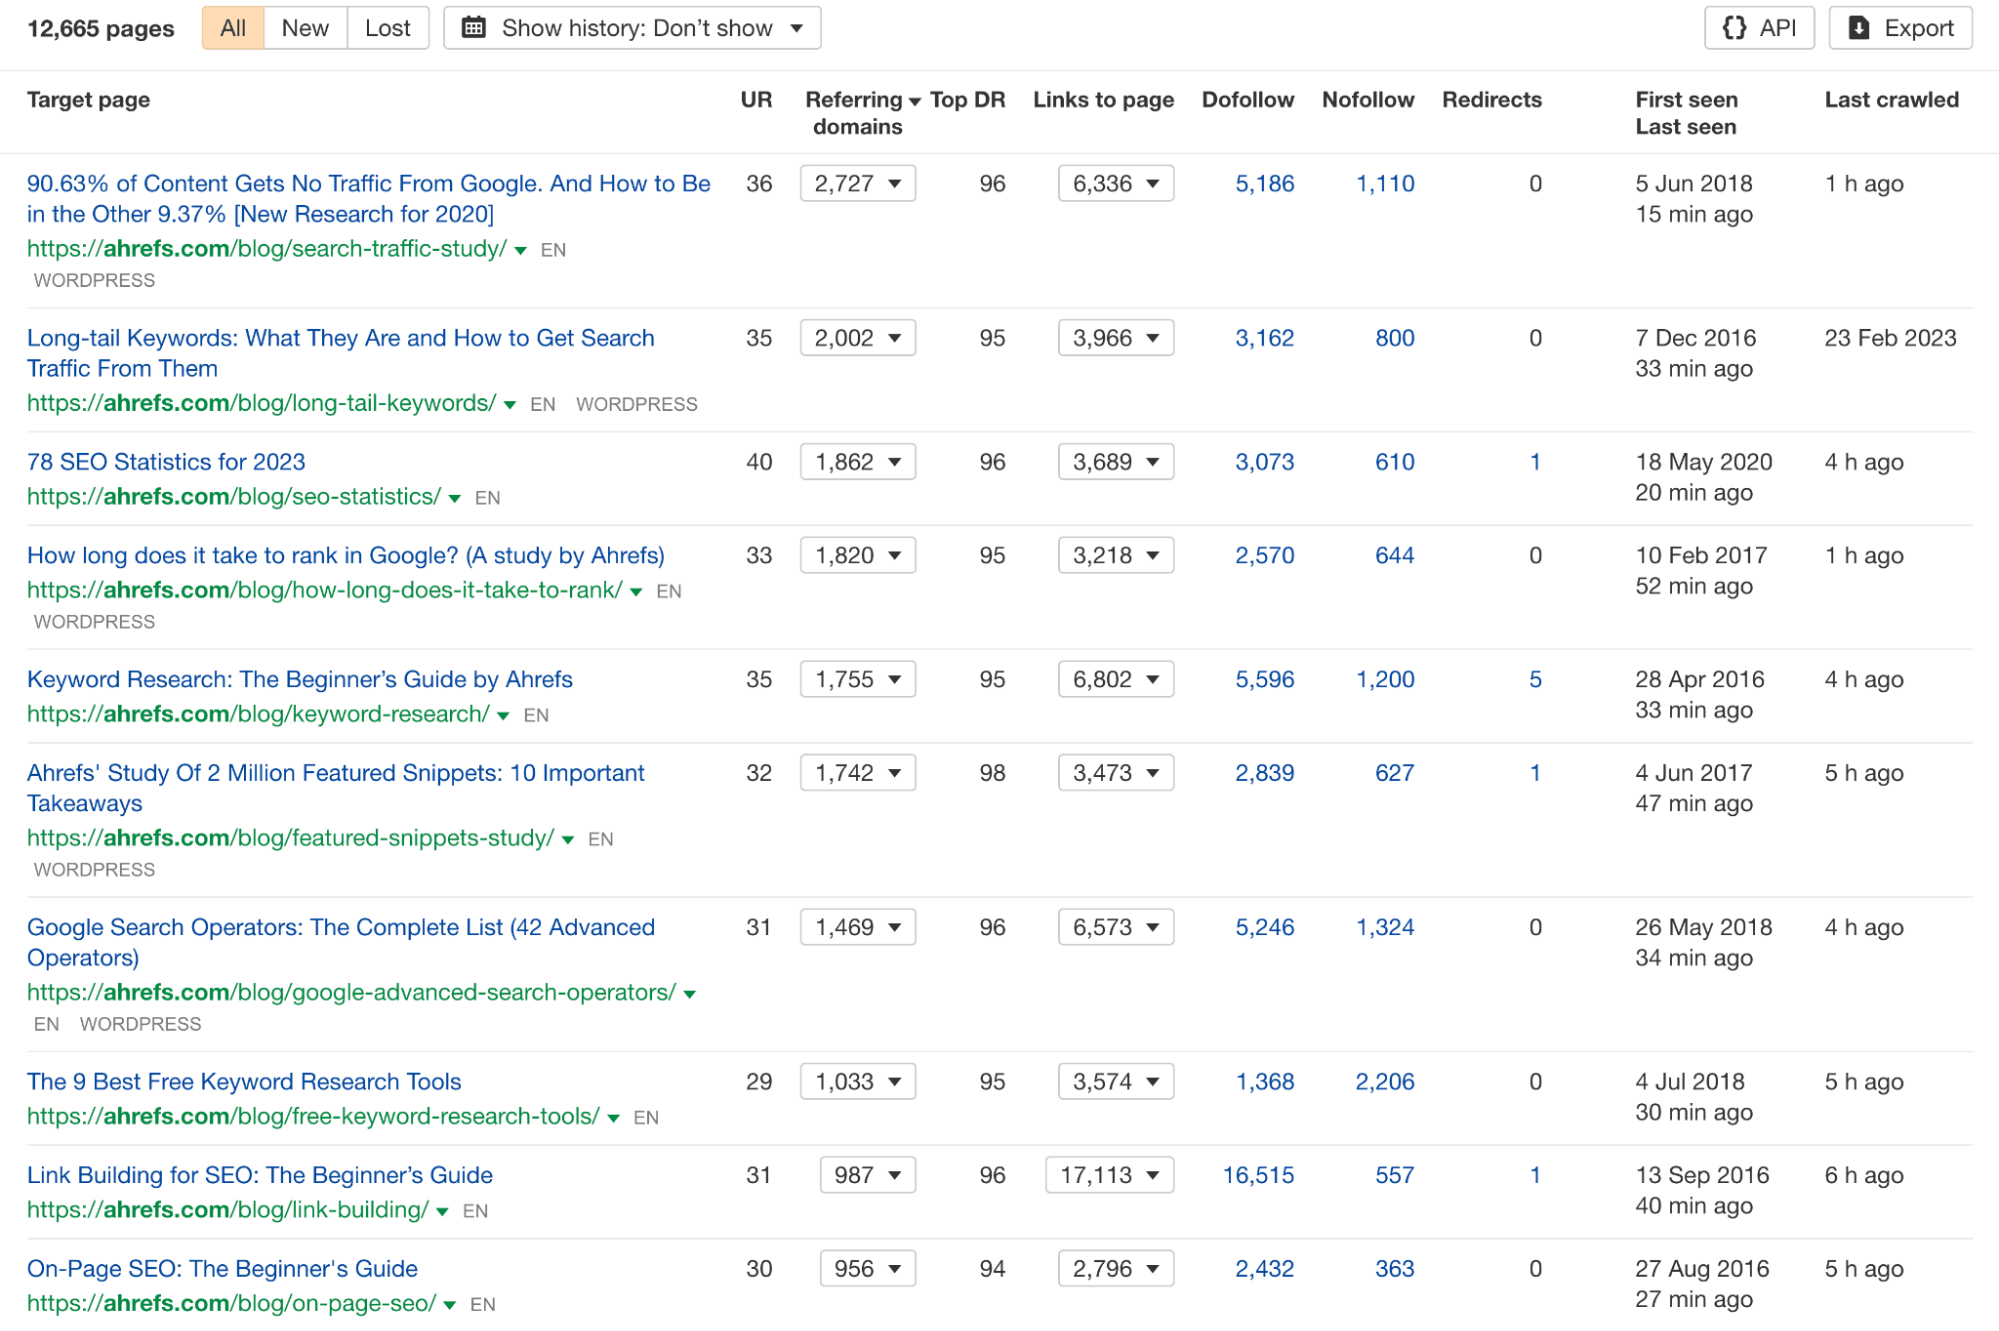Viewport: 1999px width, 1331px height.
Task: Open the calendar icon beside Show history
Action: (x=473, y=27)
